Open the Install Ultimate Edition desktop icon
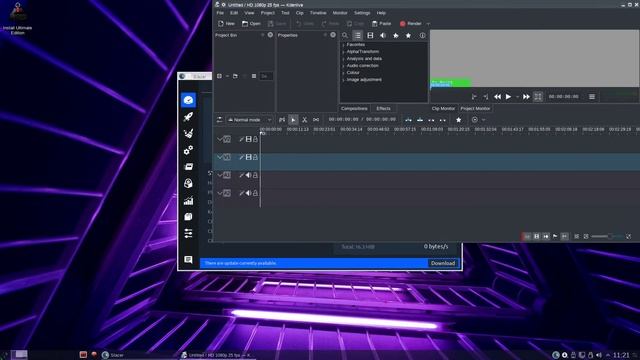 17,18
